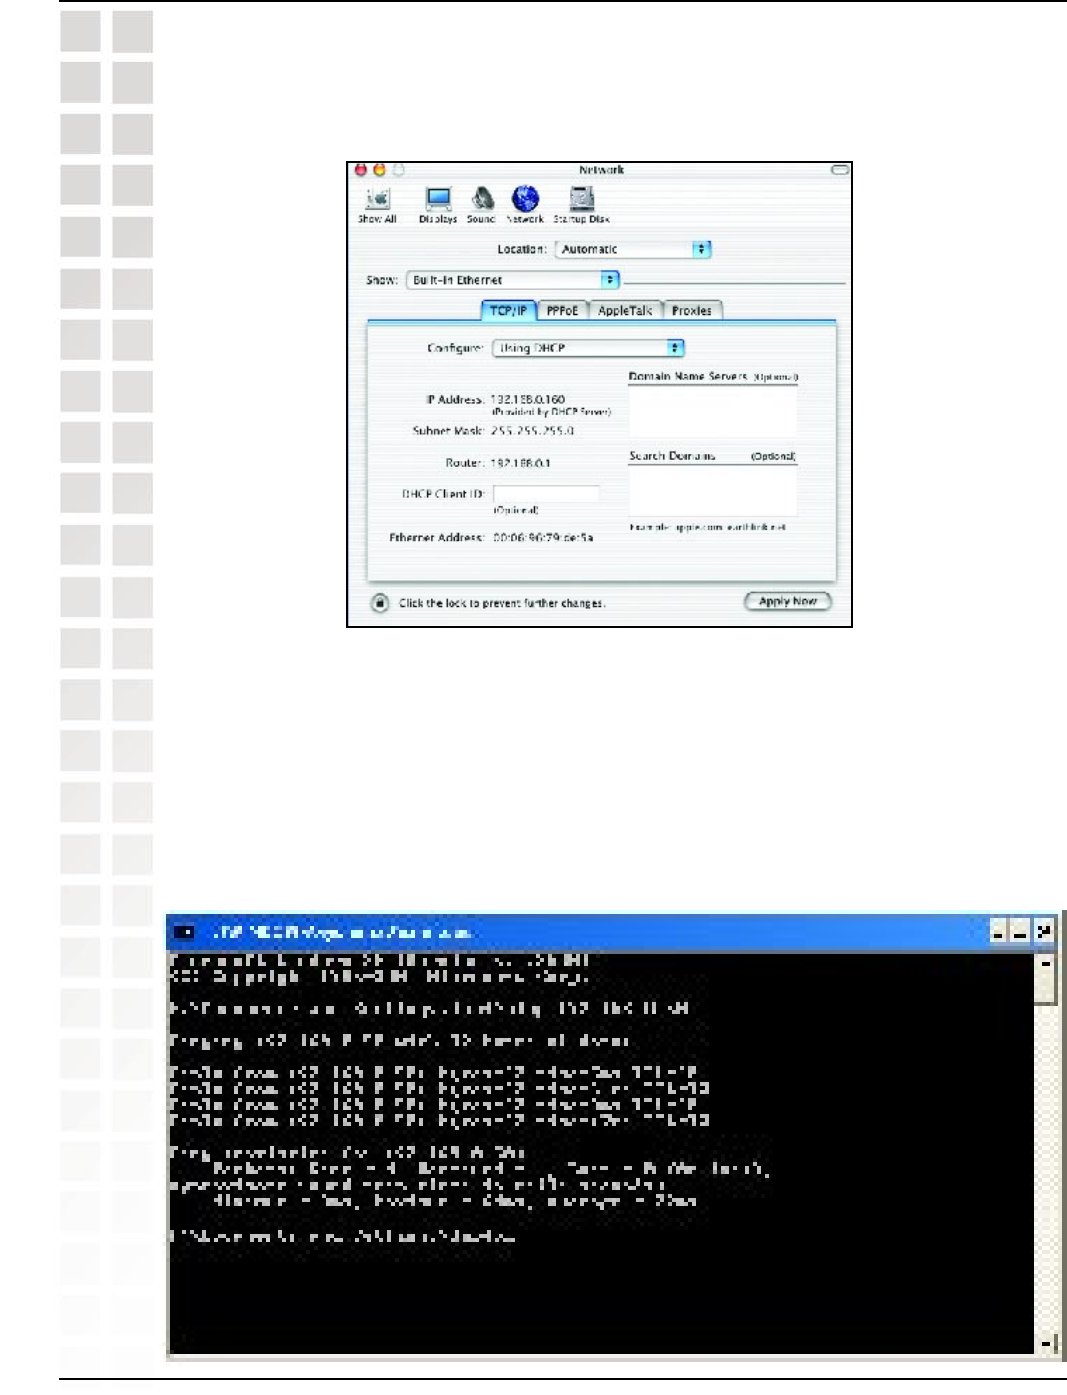
Task: Click the Network window title text
Action: click(x=601, y=170)
